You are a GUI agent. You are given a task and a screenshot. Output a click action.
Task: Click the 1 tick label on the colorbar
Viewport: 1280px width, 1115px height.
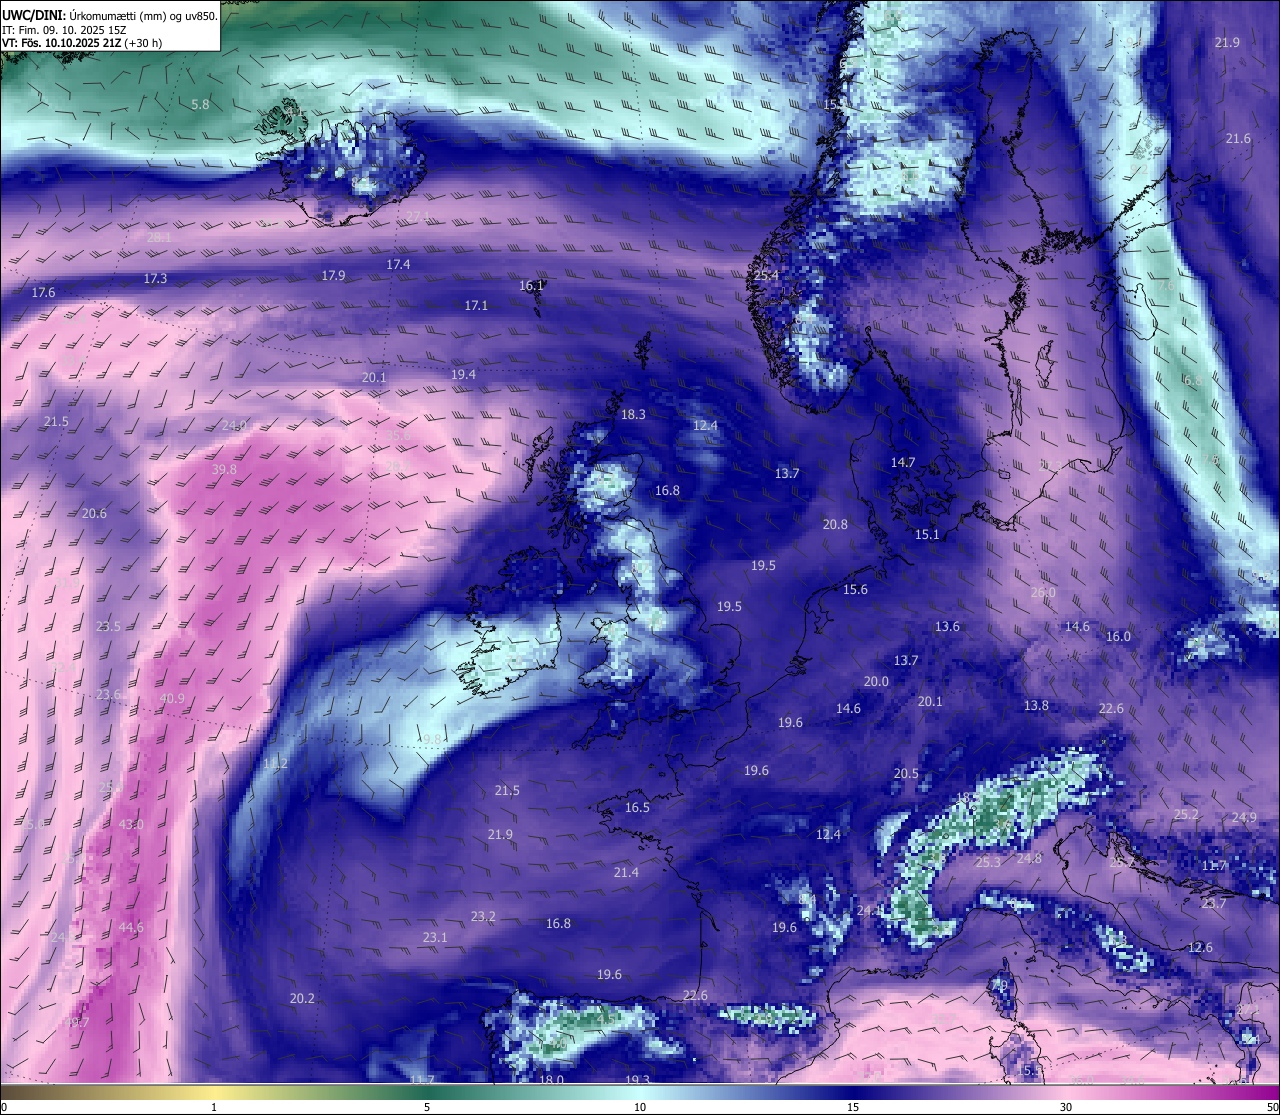click(214, 1107)
